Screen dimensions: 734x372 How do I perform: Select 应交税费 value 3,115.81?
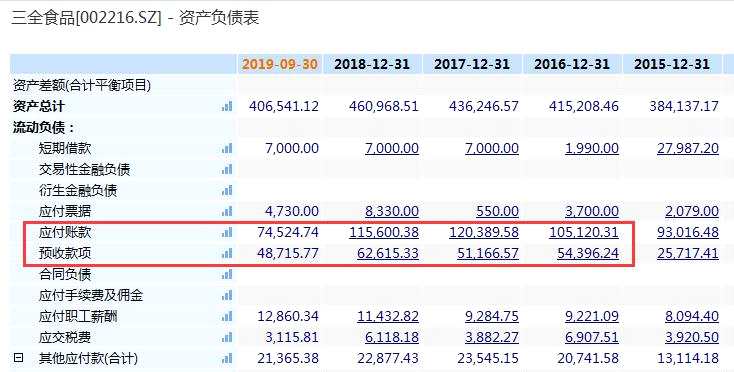coord(292,338)
